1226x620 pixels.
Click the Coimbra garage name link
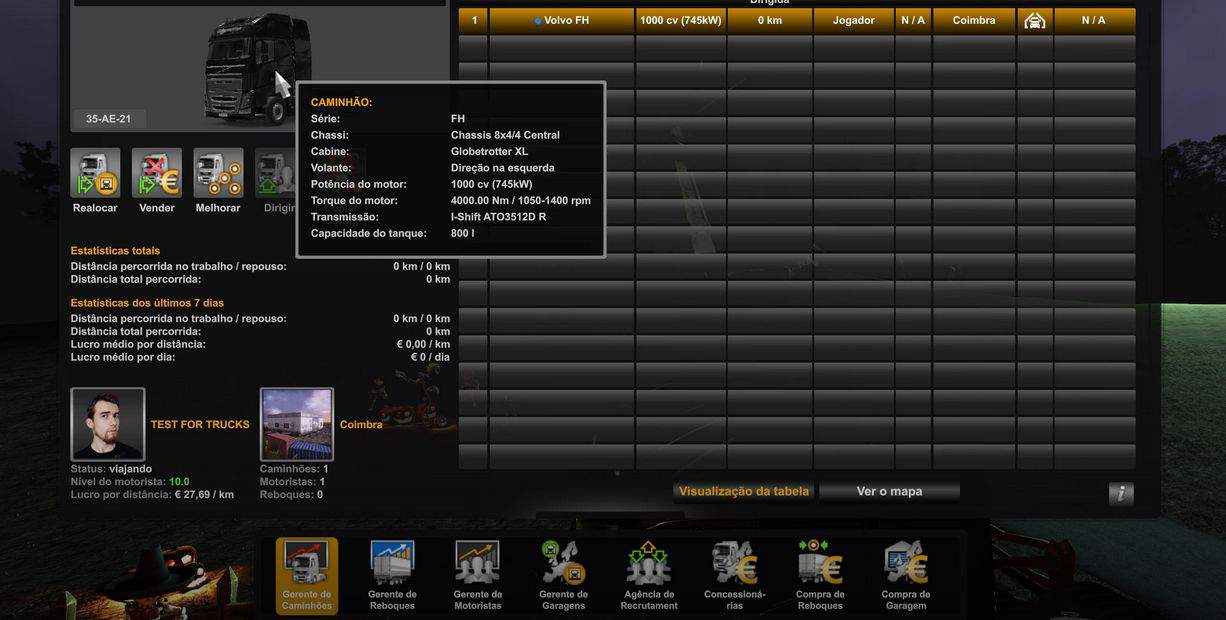[361, 425]
